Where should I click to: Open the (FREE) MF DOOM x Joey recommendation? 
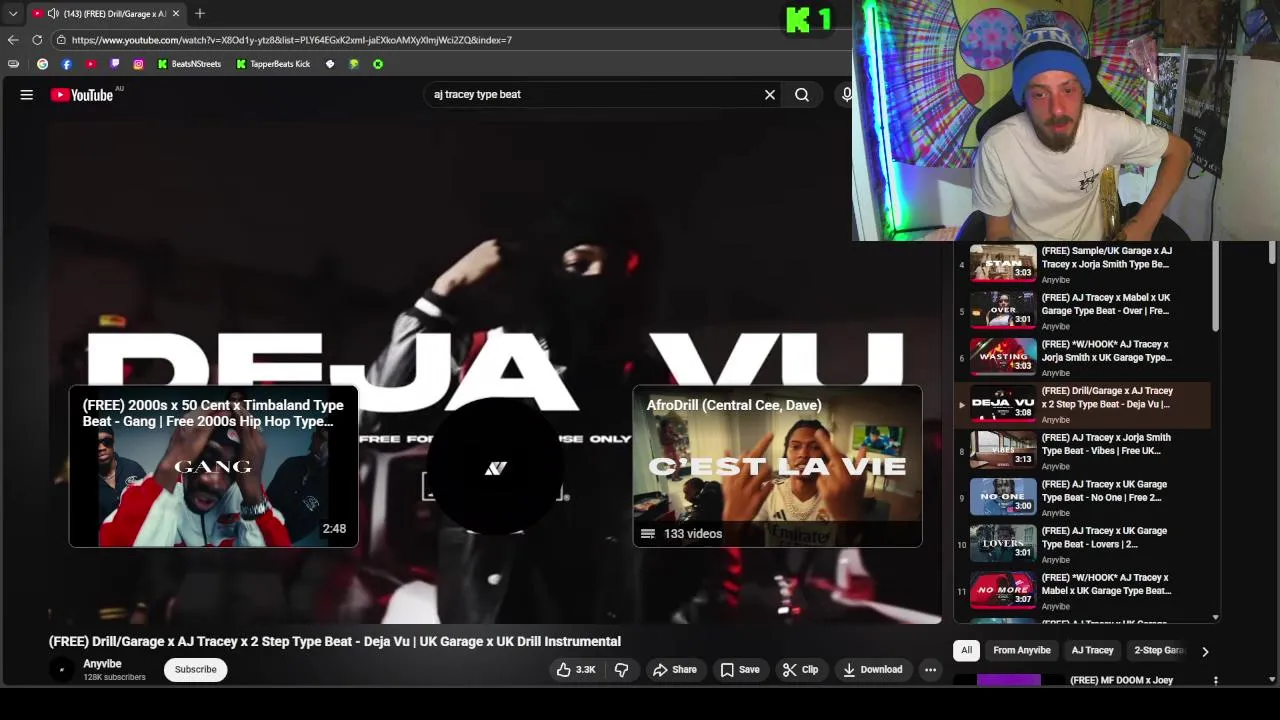tap(1121, 681)
